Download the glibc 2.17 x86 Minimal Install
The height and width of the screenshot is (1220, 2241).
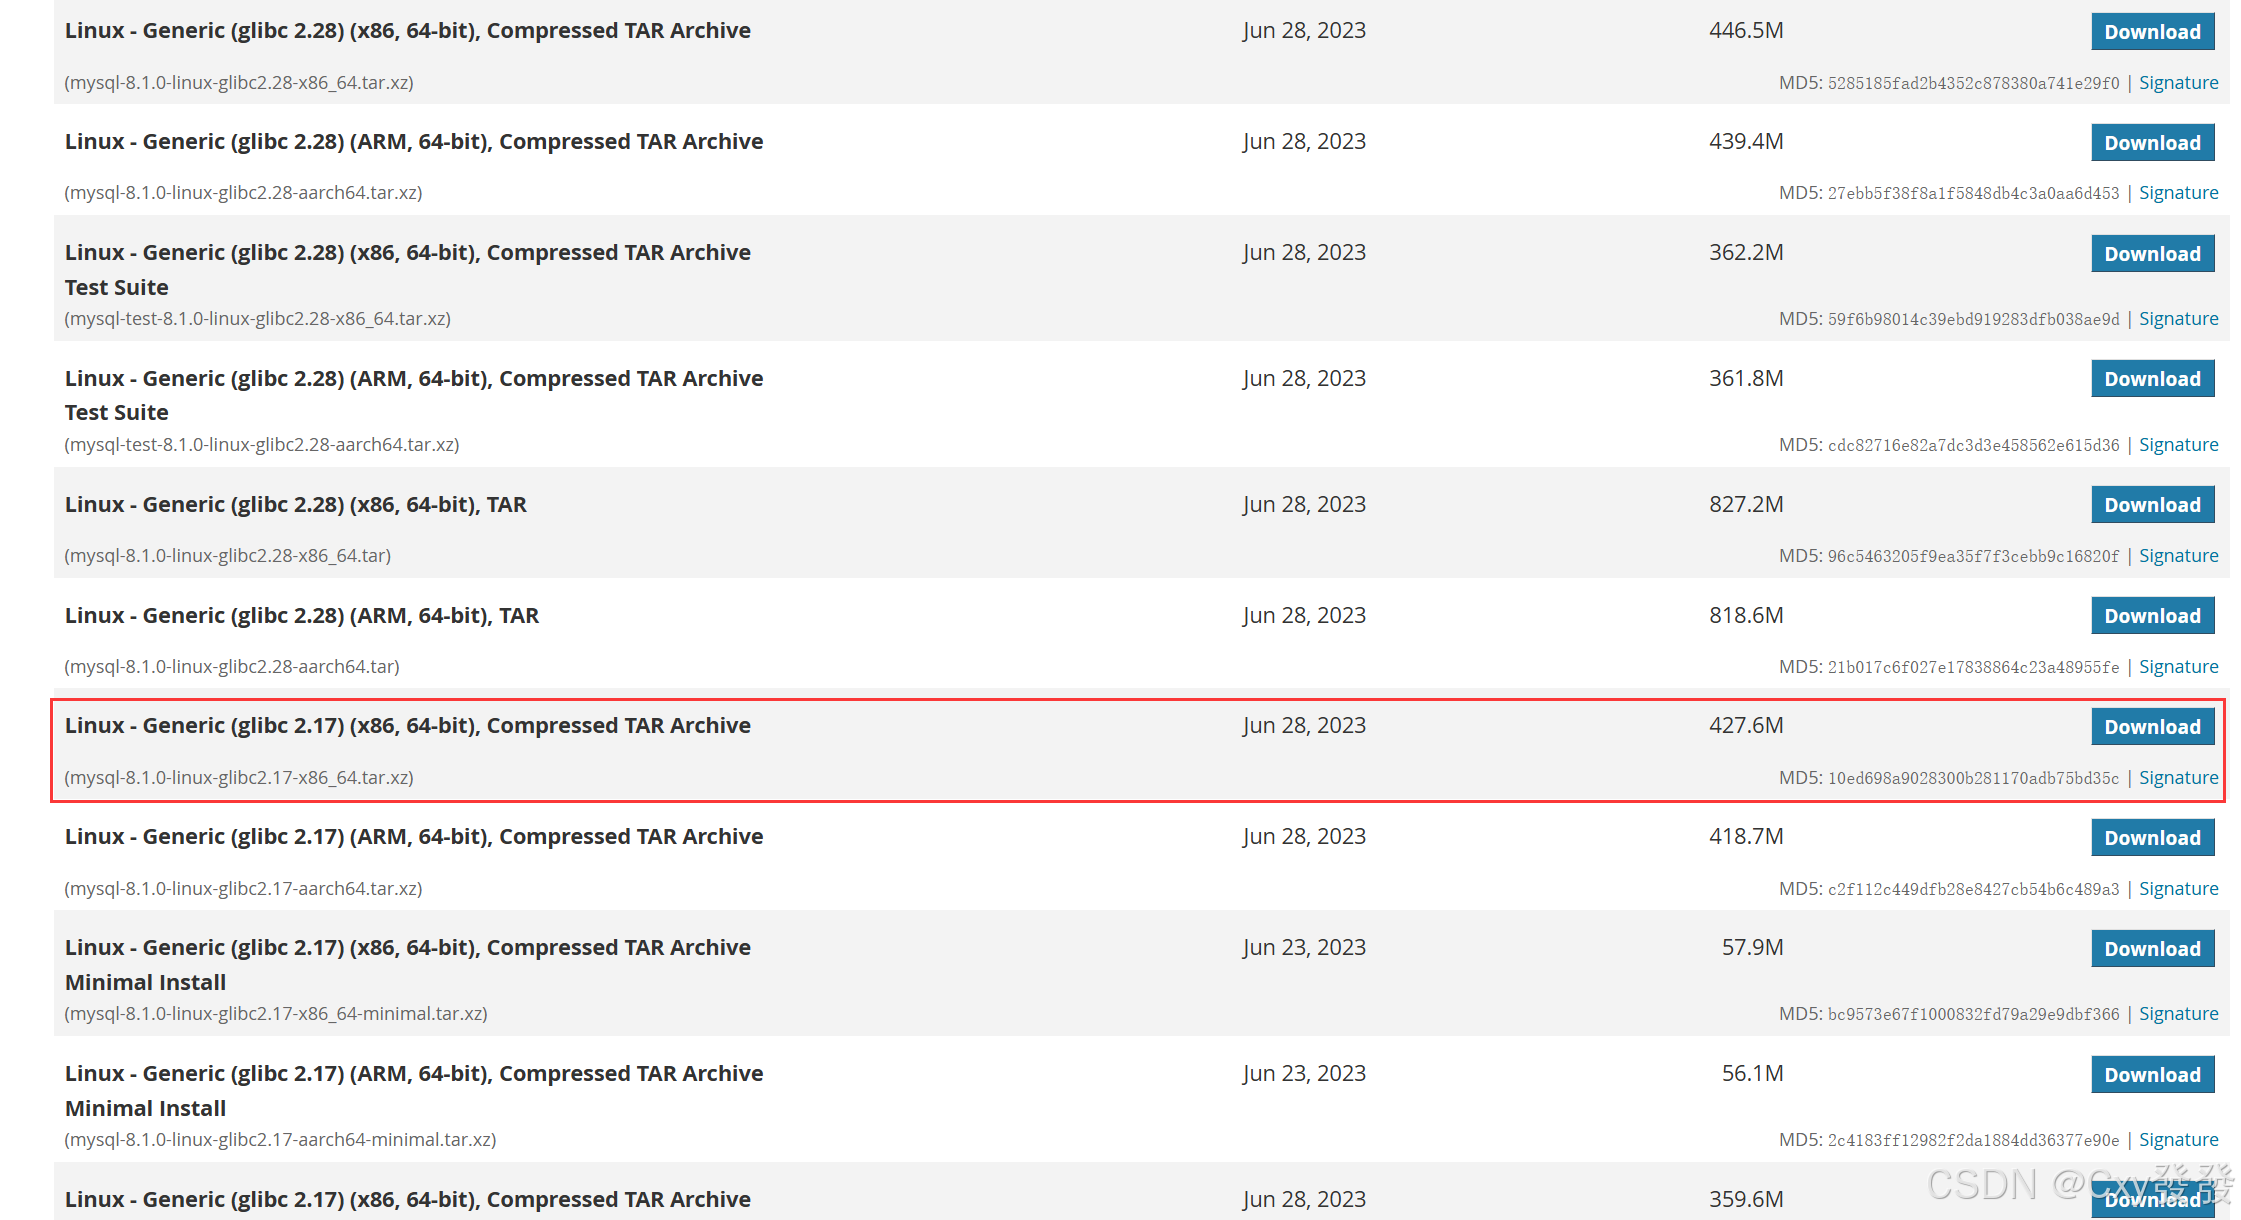point(2151,949)
